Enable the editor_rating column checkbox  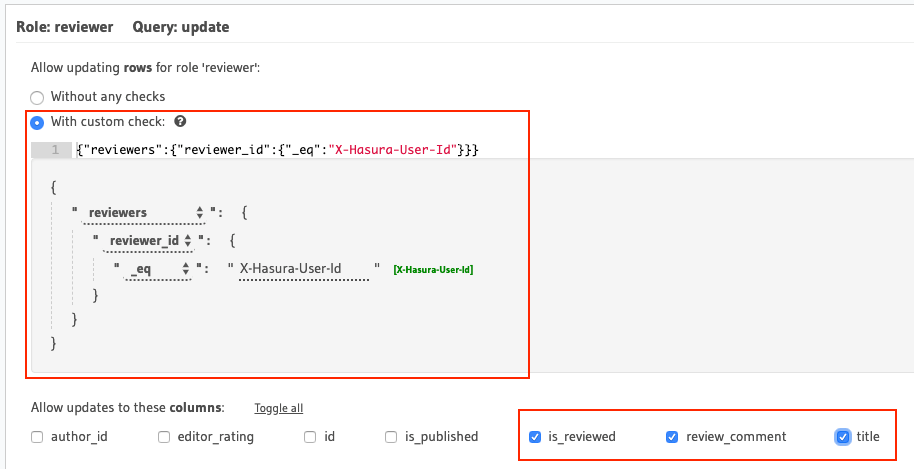point(164,437)
